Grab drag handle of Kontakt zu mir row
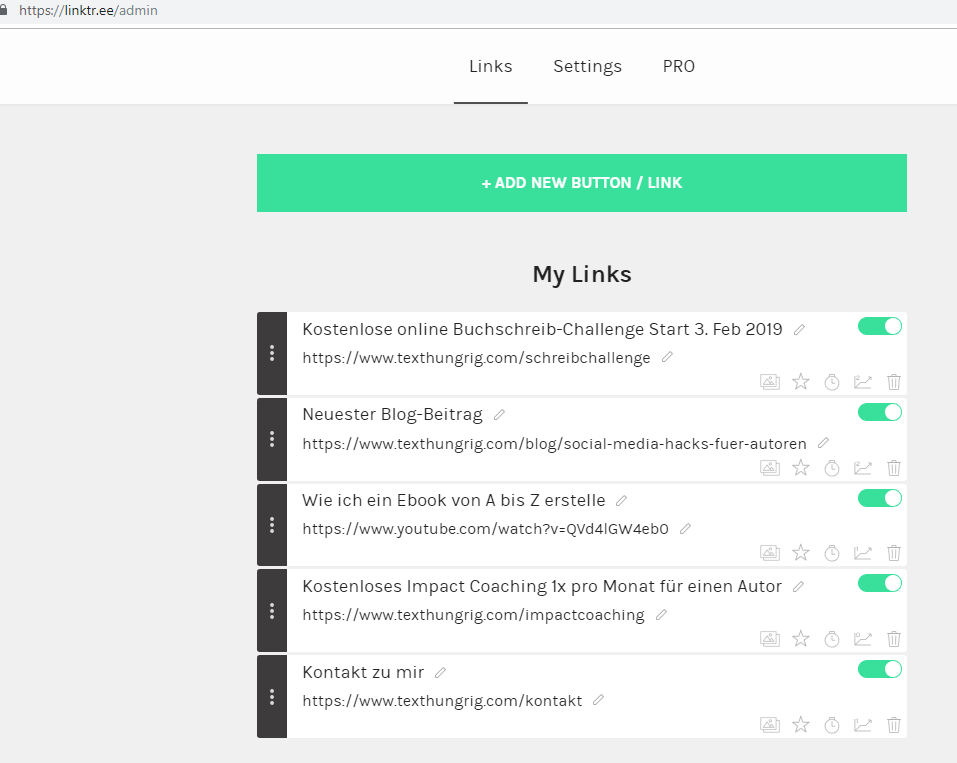Screen dimensions: 957x763 [x=272, y=697]
